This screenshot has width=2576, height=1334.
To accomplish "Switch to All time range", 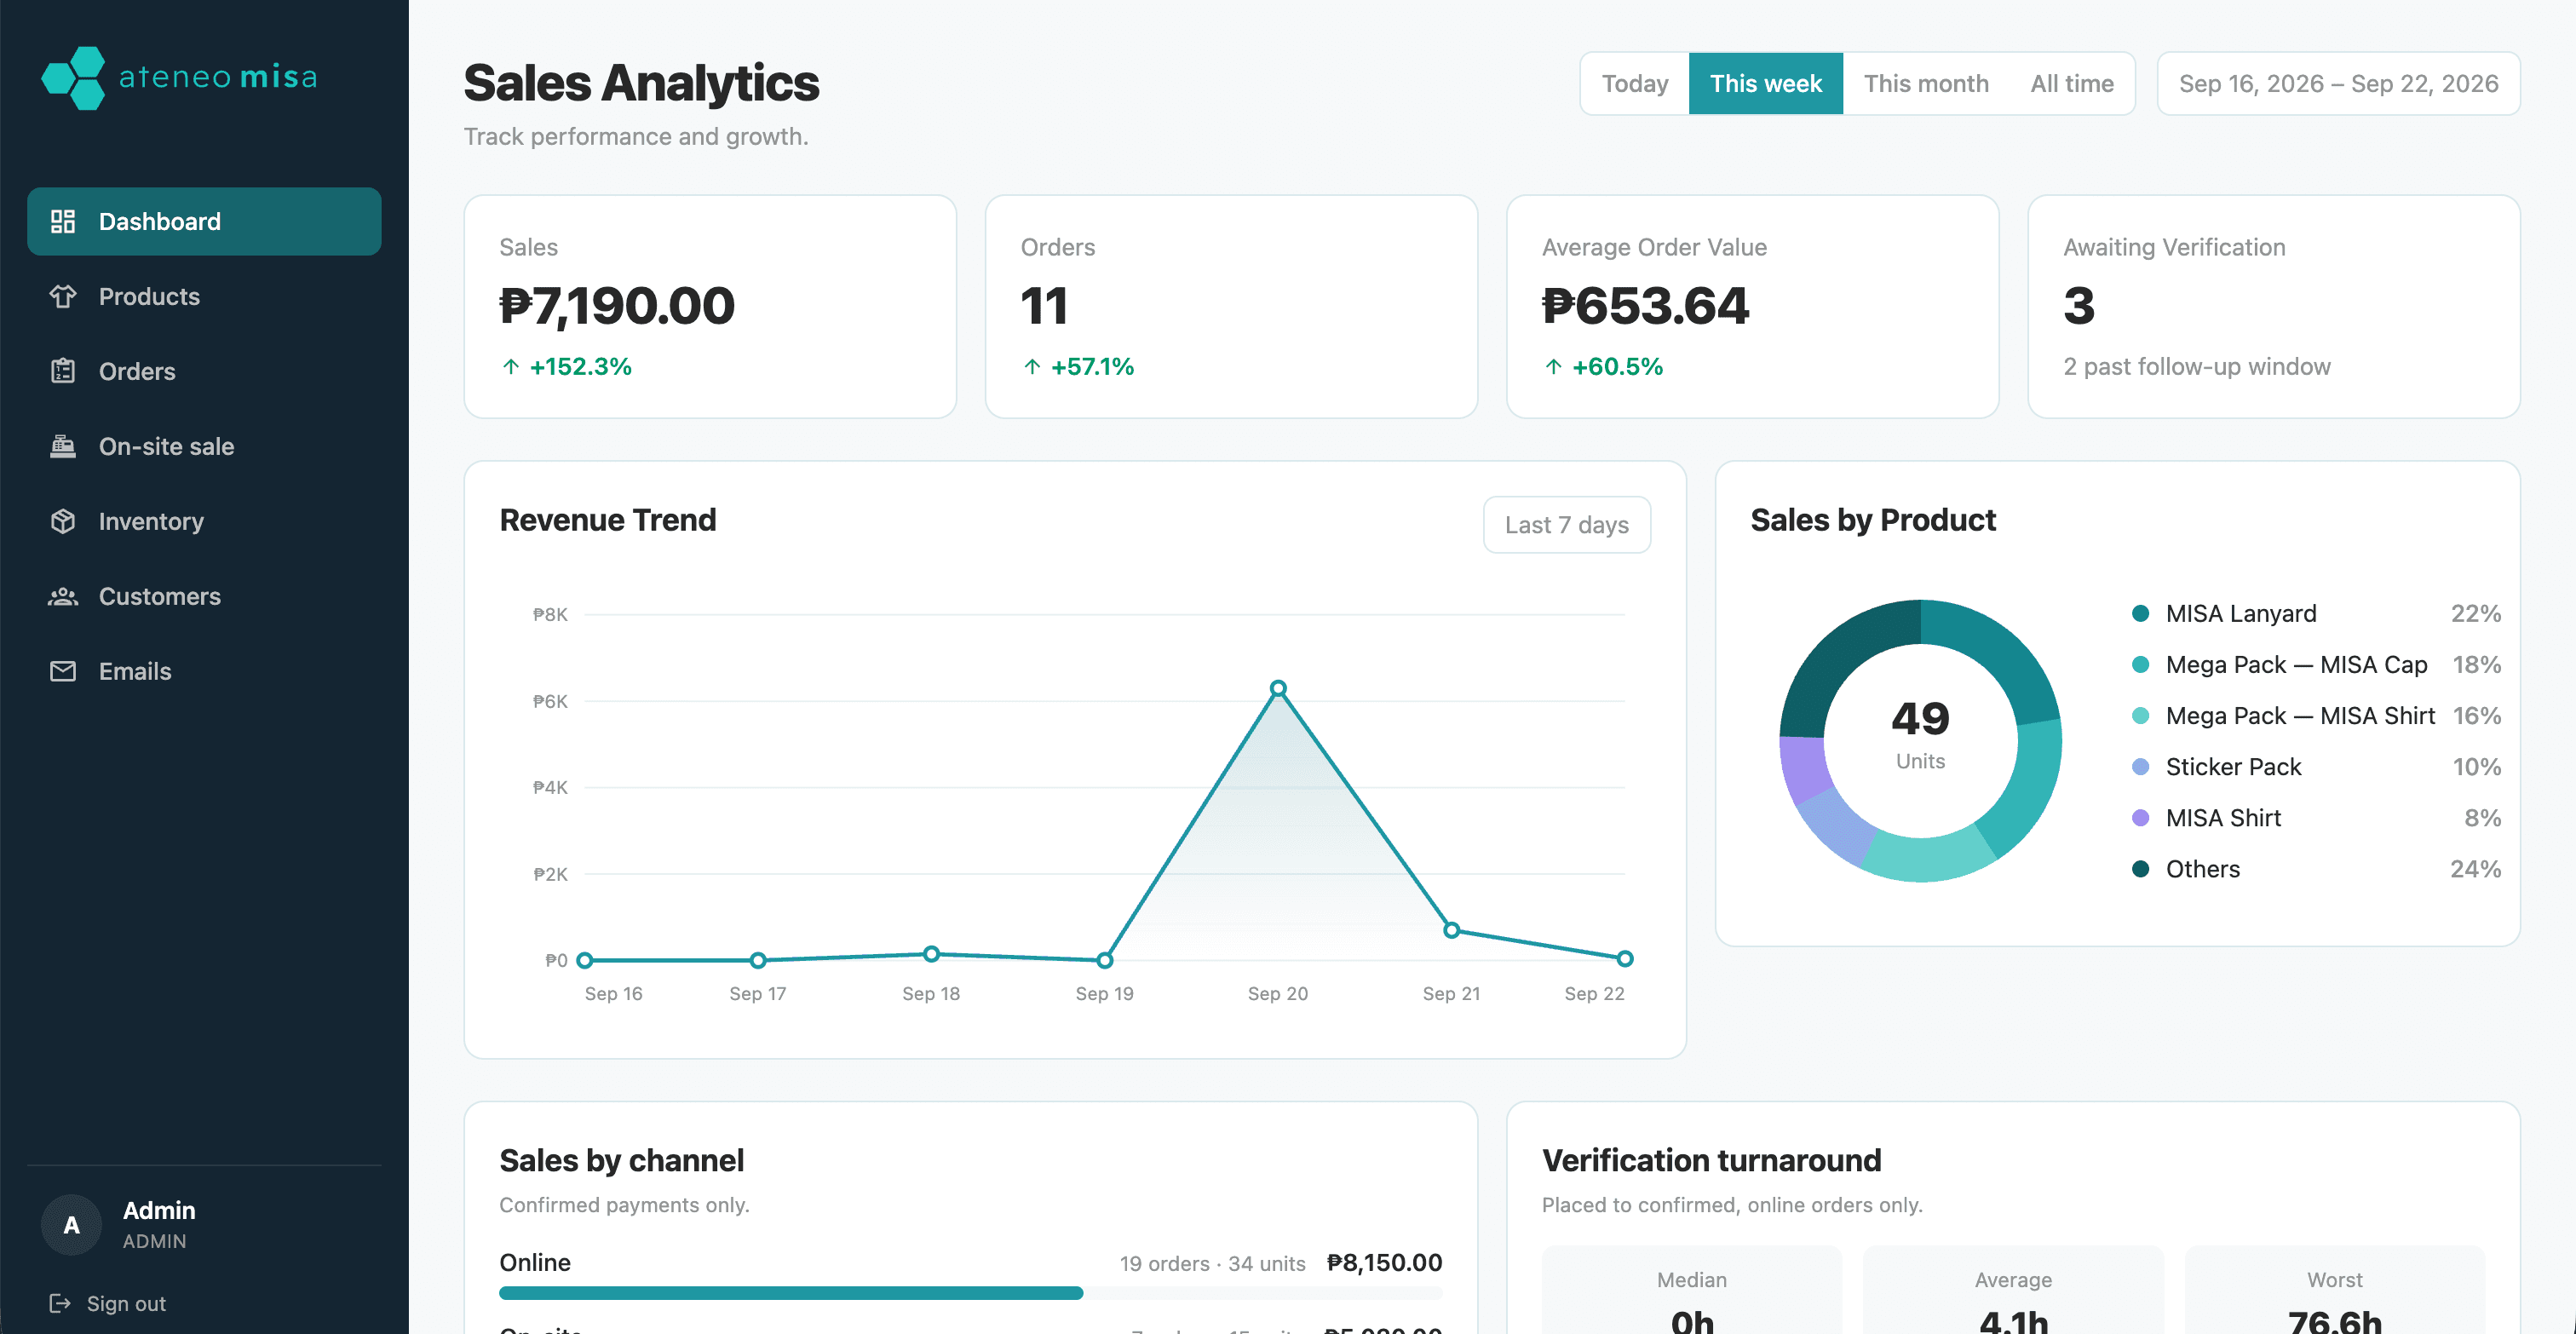I will pyautogui.click(x=2072, y=83).
